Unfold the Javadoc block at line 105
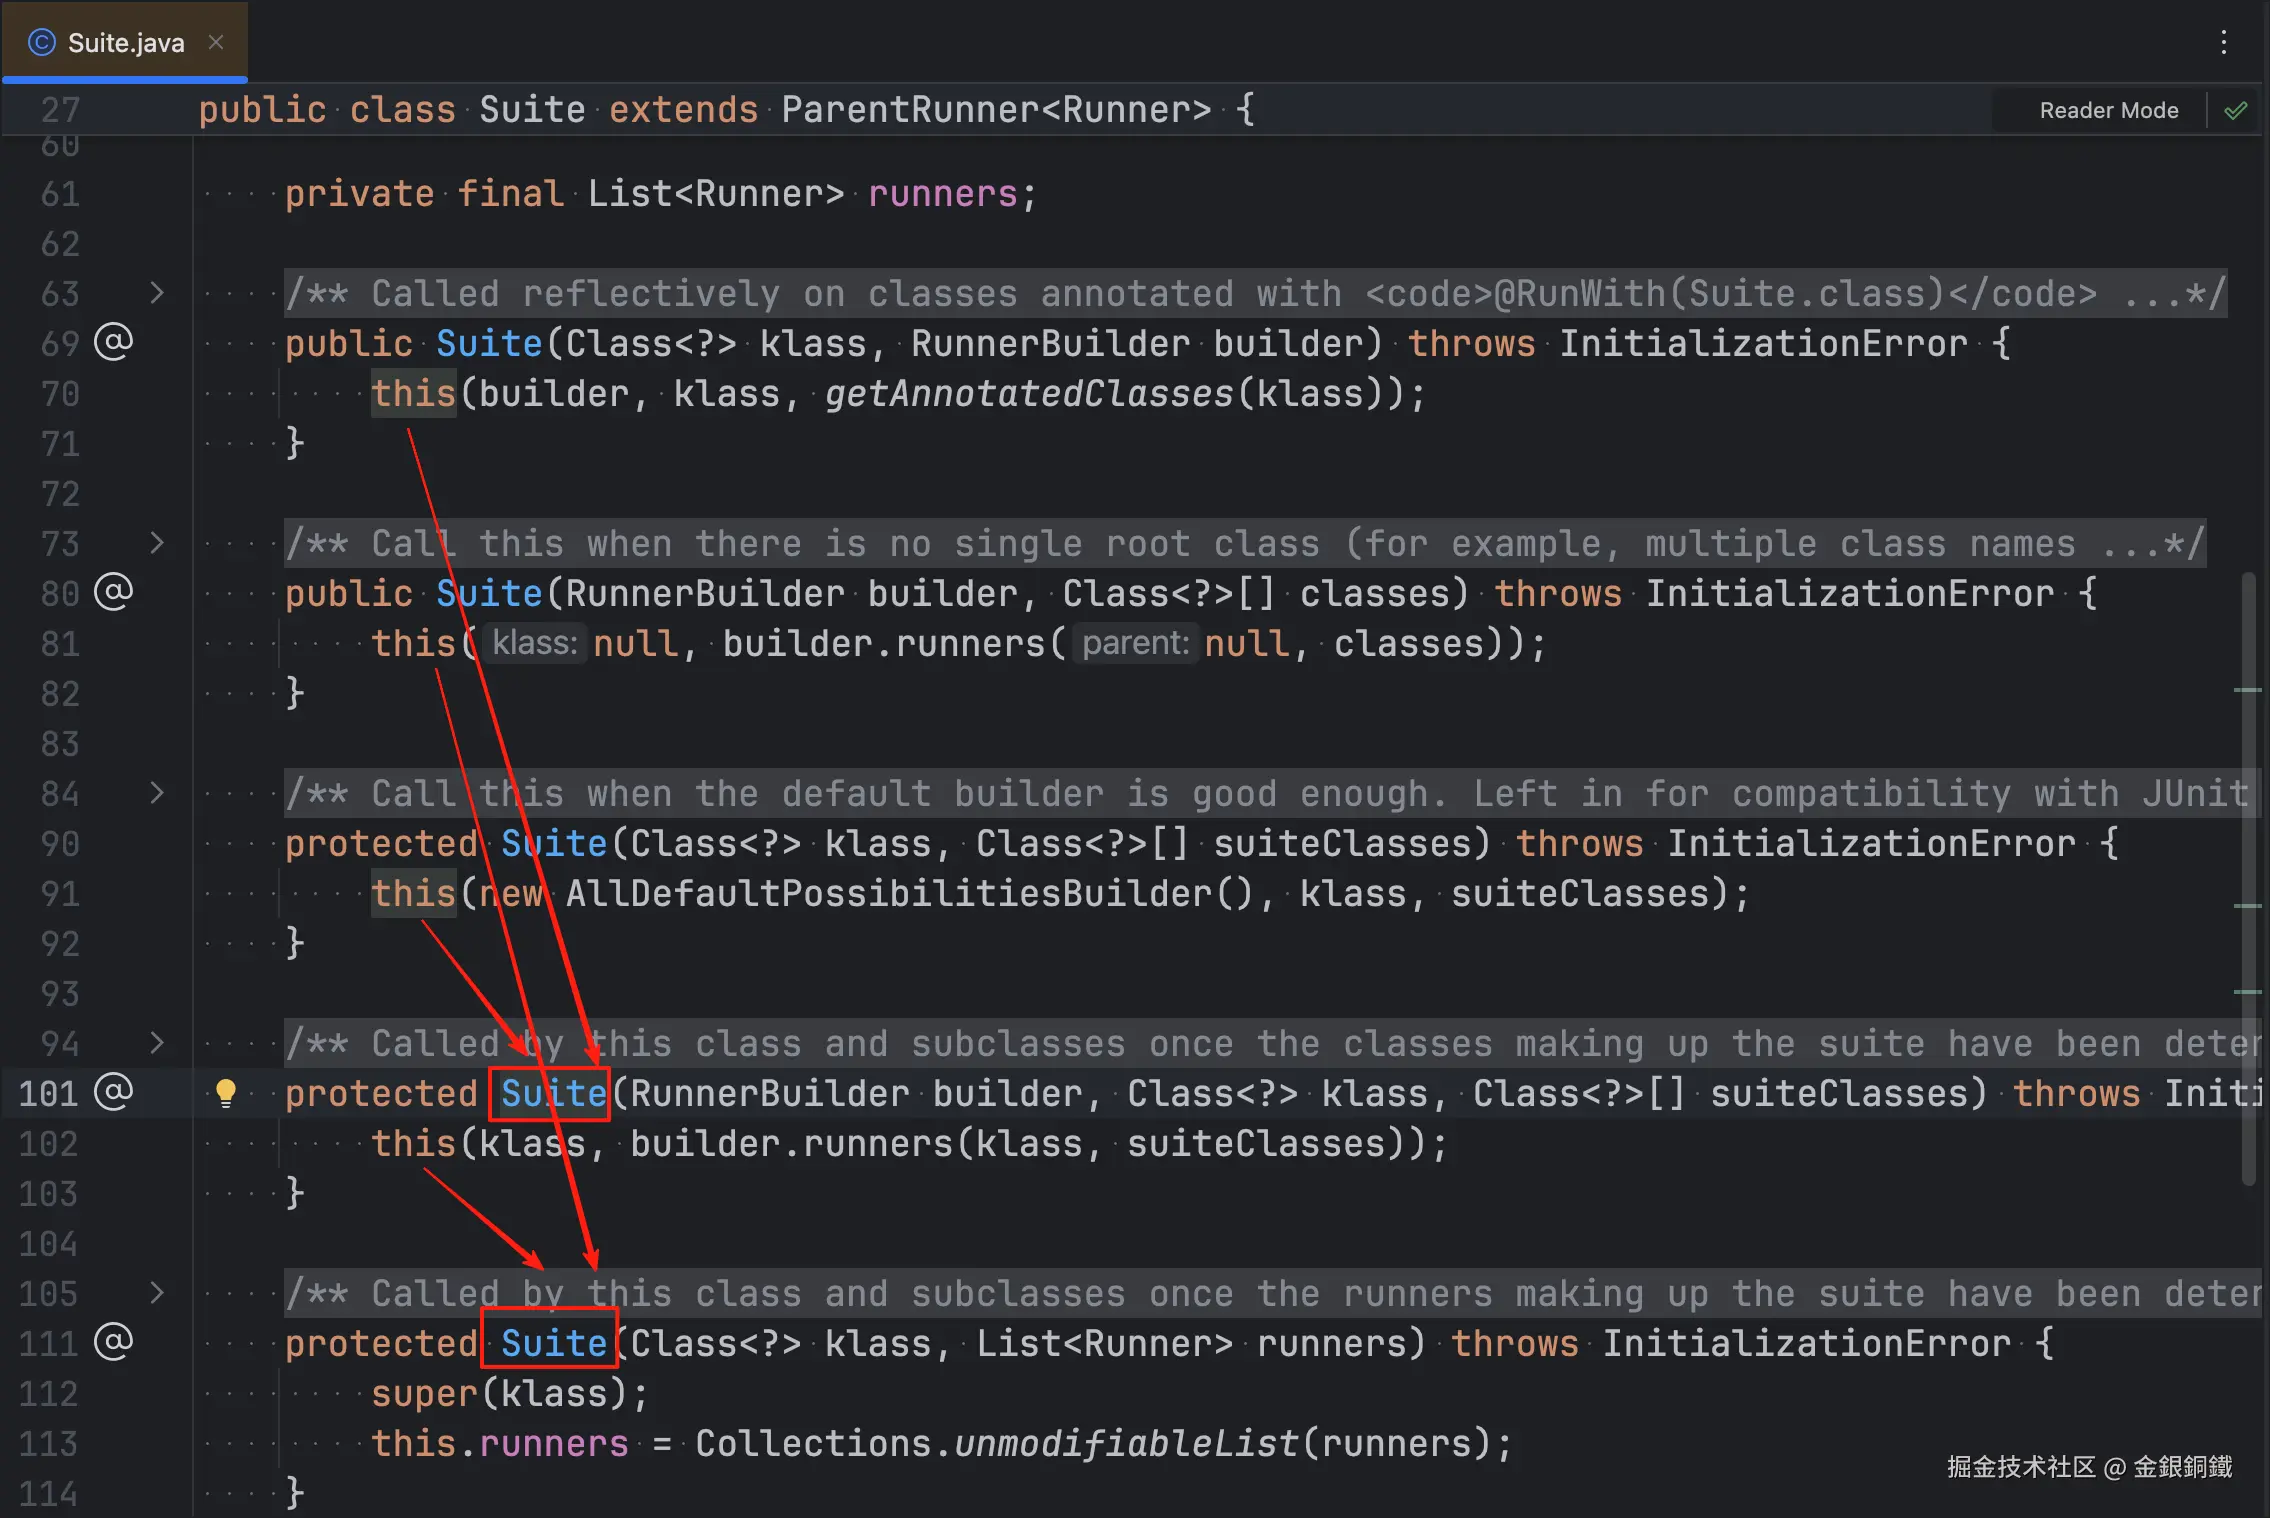The width and height of the screenshot is (2270, 1518). tap(157, 1293)
